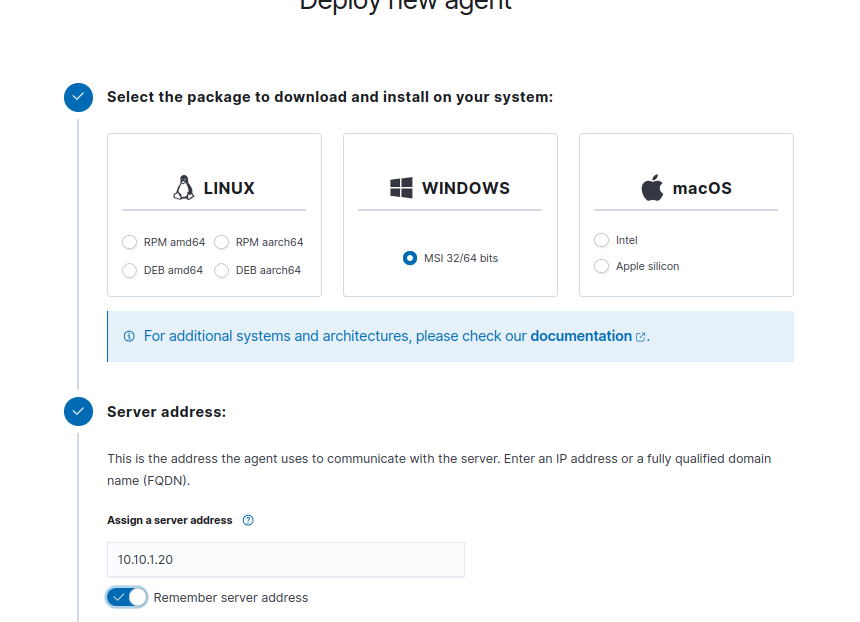
Task: Pick the Apple silicon package
Action: pos(601,266)
